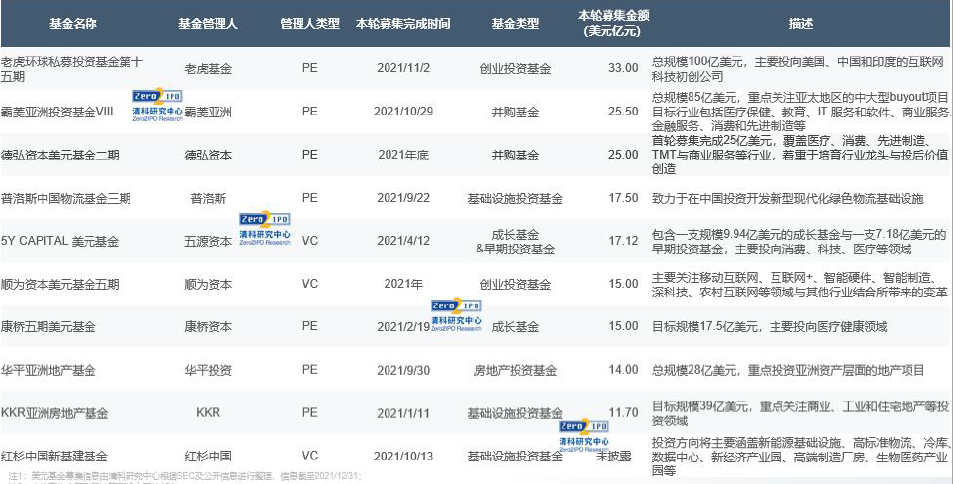Select manager cell 普洛斯
The height and width of the screenshot is (484, 955).
(x=208, y=198)
